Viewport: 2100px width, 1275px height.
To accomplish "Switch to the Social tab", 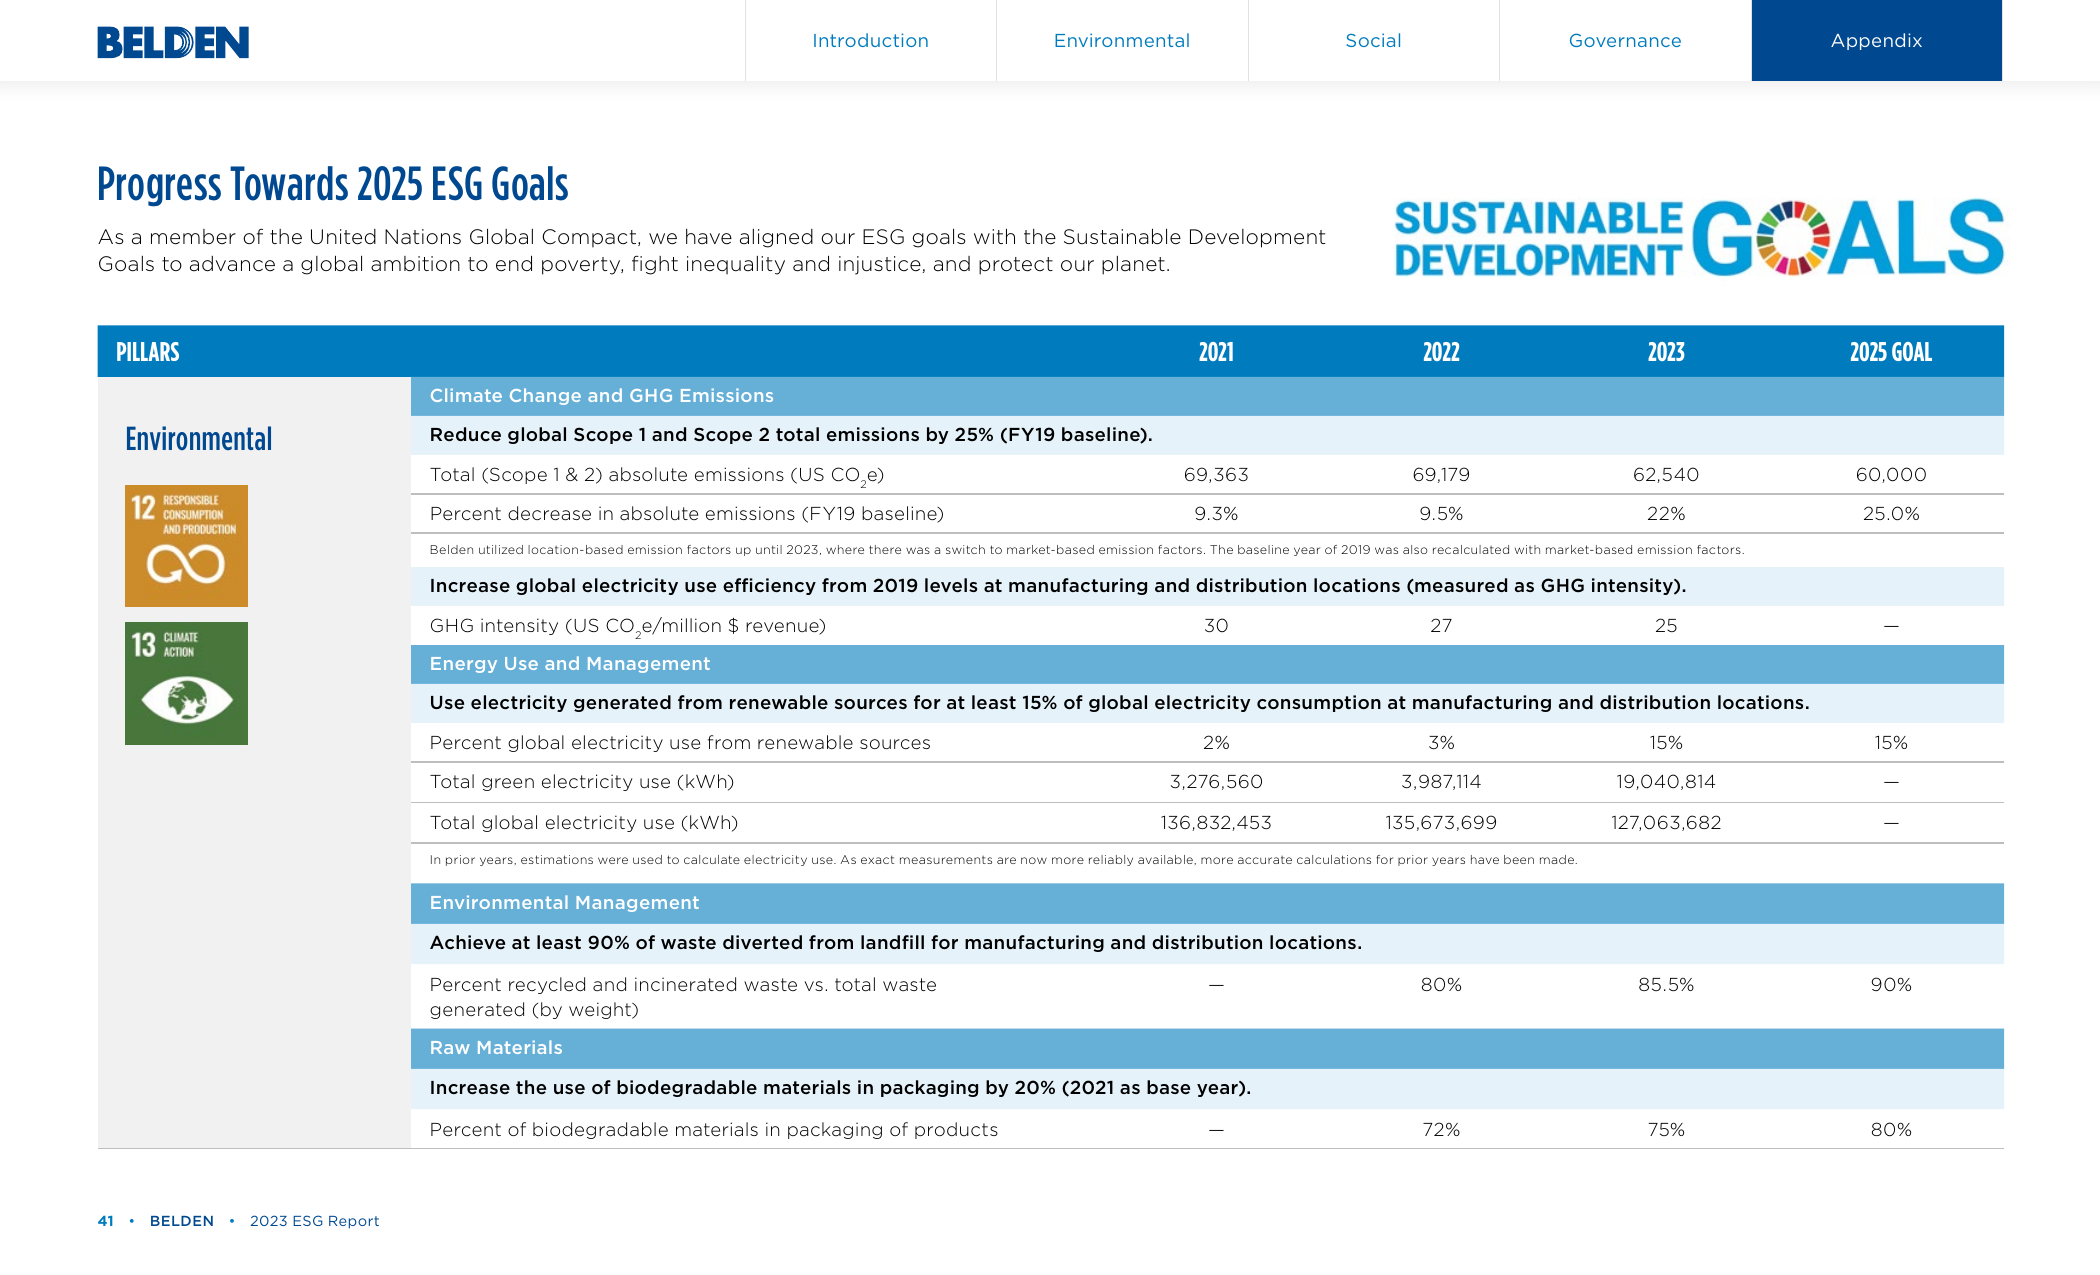I will 1373,40.
